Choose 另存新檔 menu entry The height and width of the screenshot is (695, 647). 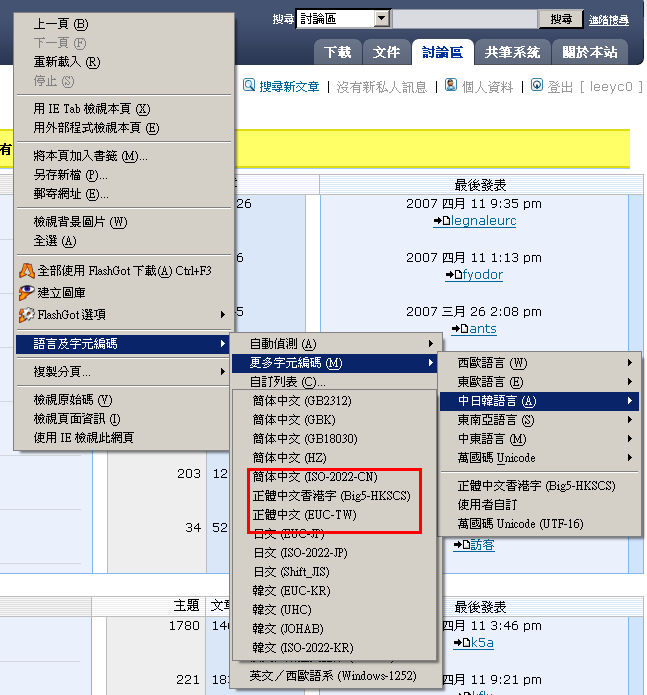click(x=124, y=175)
